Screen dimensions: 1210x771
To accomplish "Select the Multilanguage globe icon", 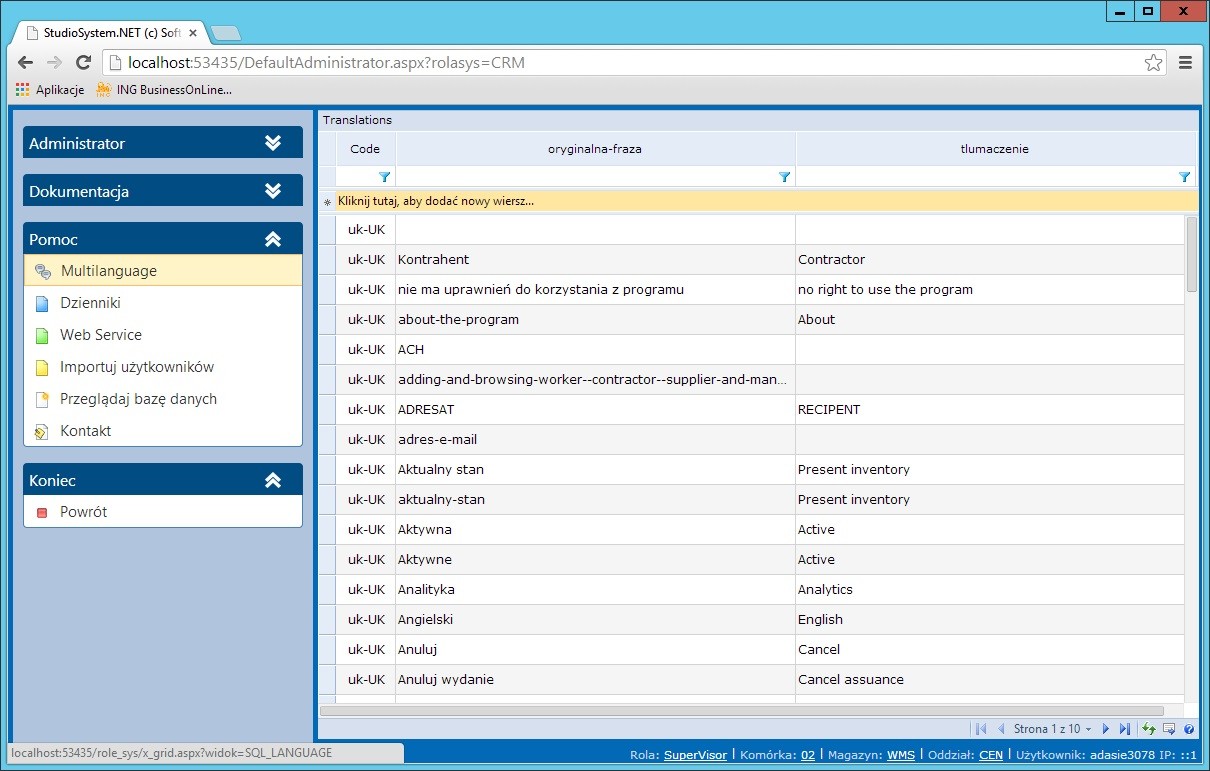I will [42, 270].
